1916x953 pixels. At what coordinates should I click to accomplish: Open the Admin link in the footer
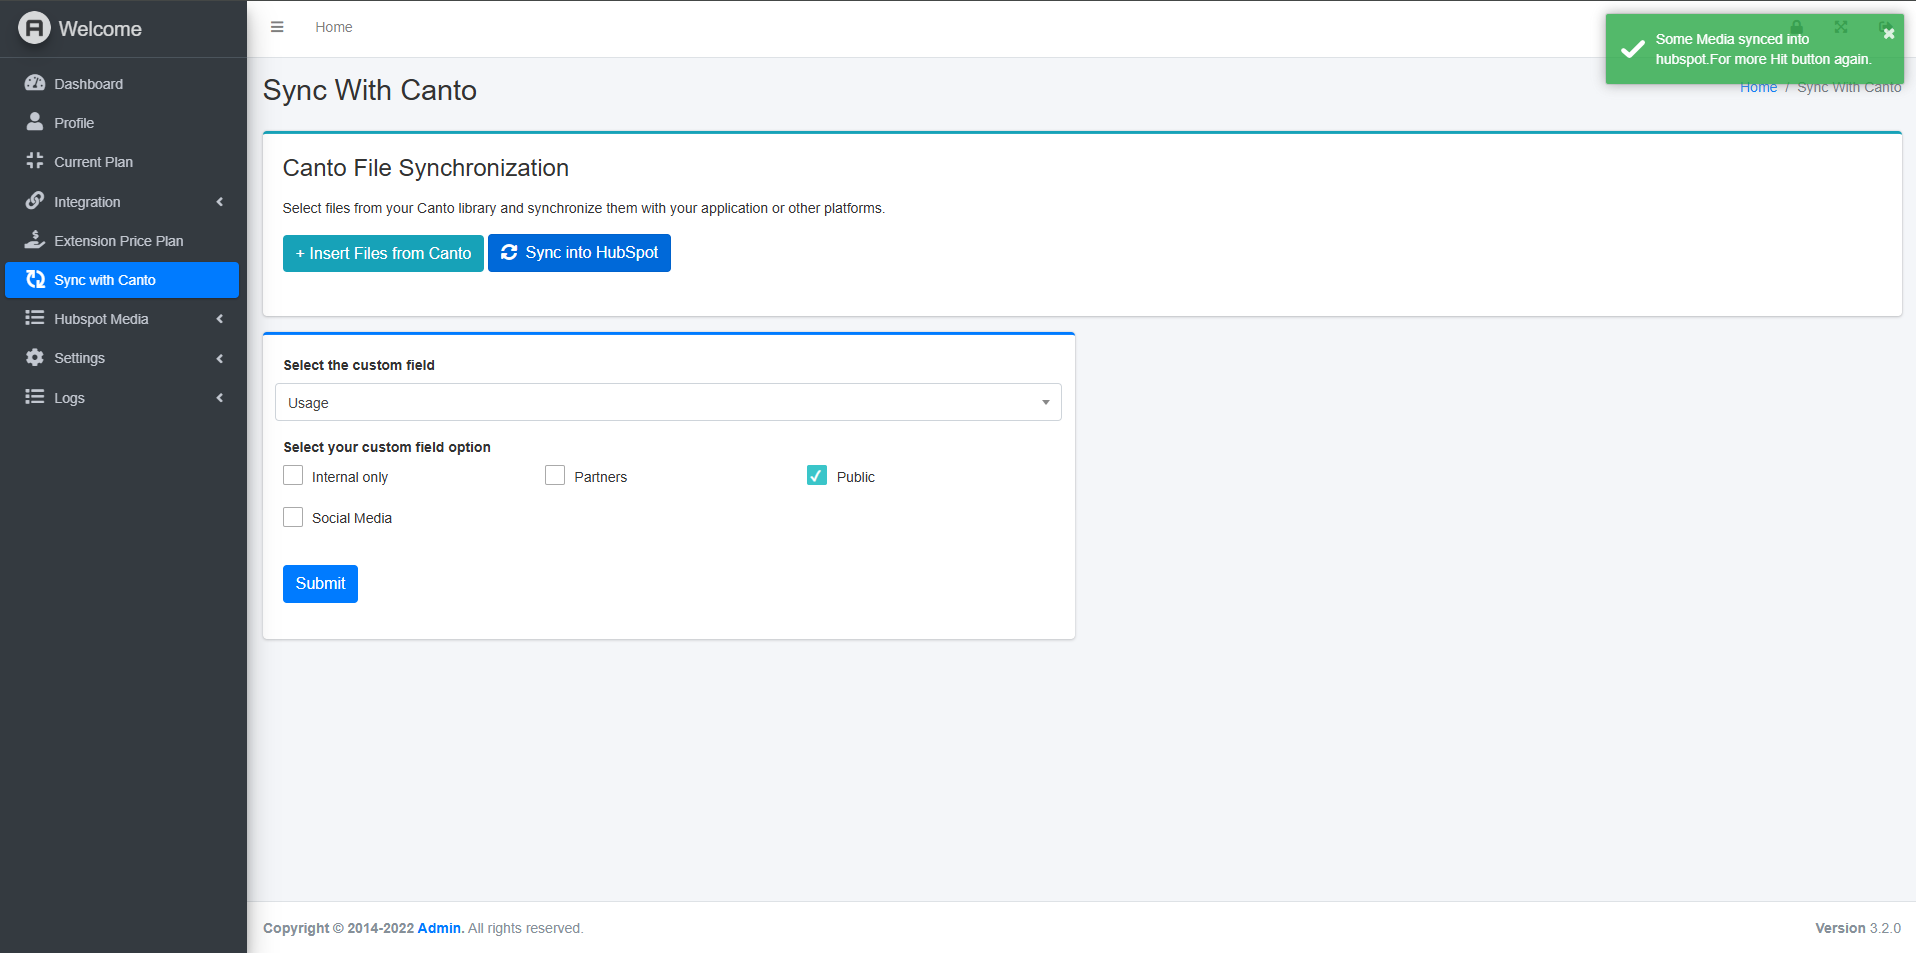pos(440,928)
